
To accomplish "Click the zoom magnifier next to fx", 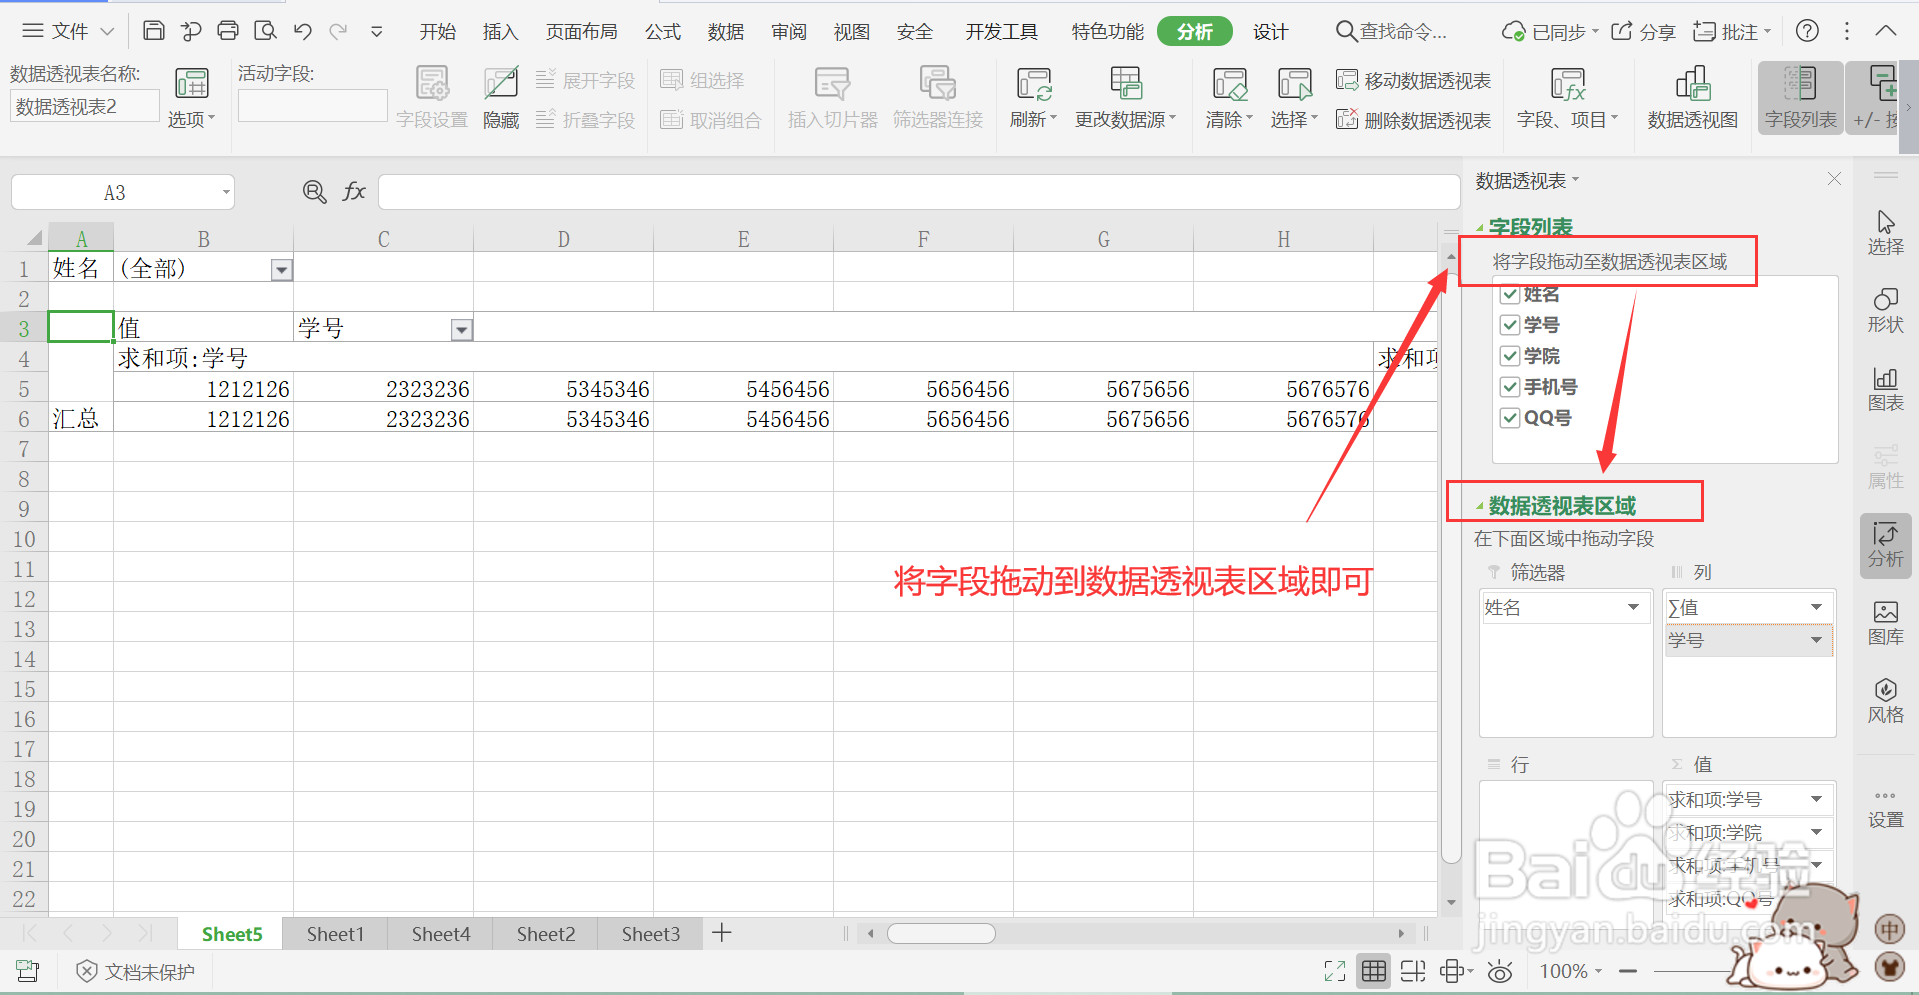I will [x=314, y=192].
